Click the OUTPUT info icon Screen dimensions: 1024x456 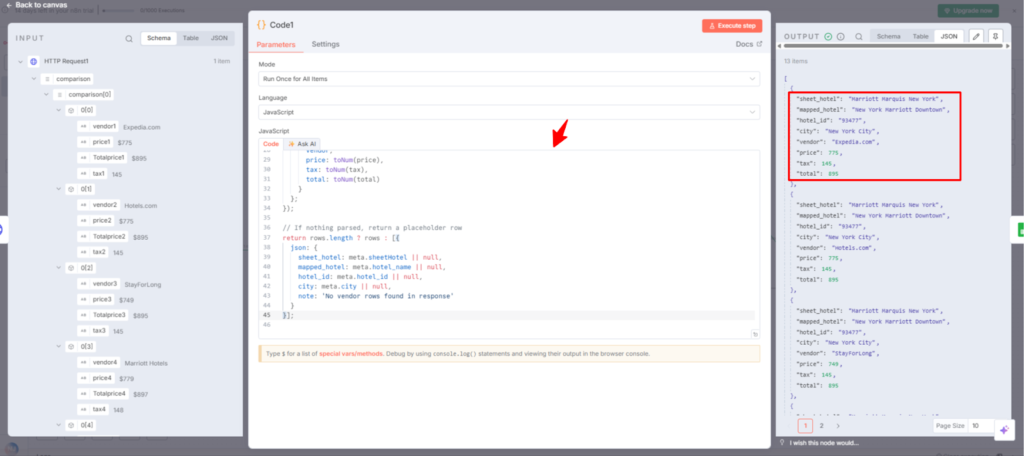tap(840, 37)
